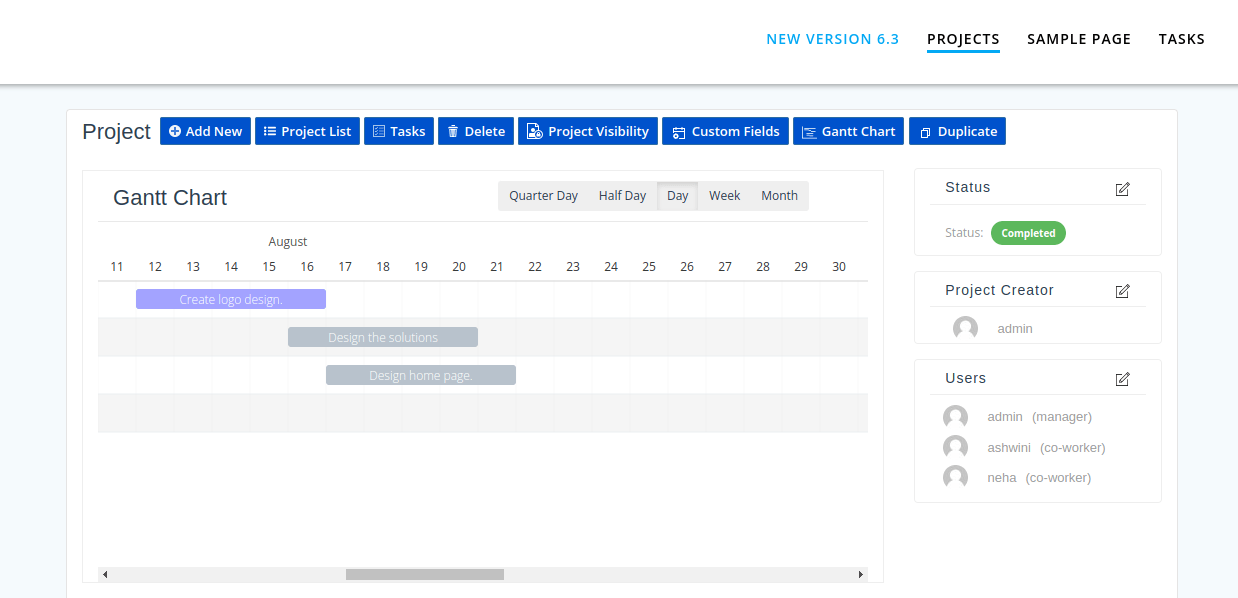Open the Users edit pencil
Viewport: 1238px width, 598px height.
point(1122,379)
